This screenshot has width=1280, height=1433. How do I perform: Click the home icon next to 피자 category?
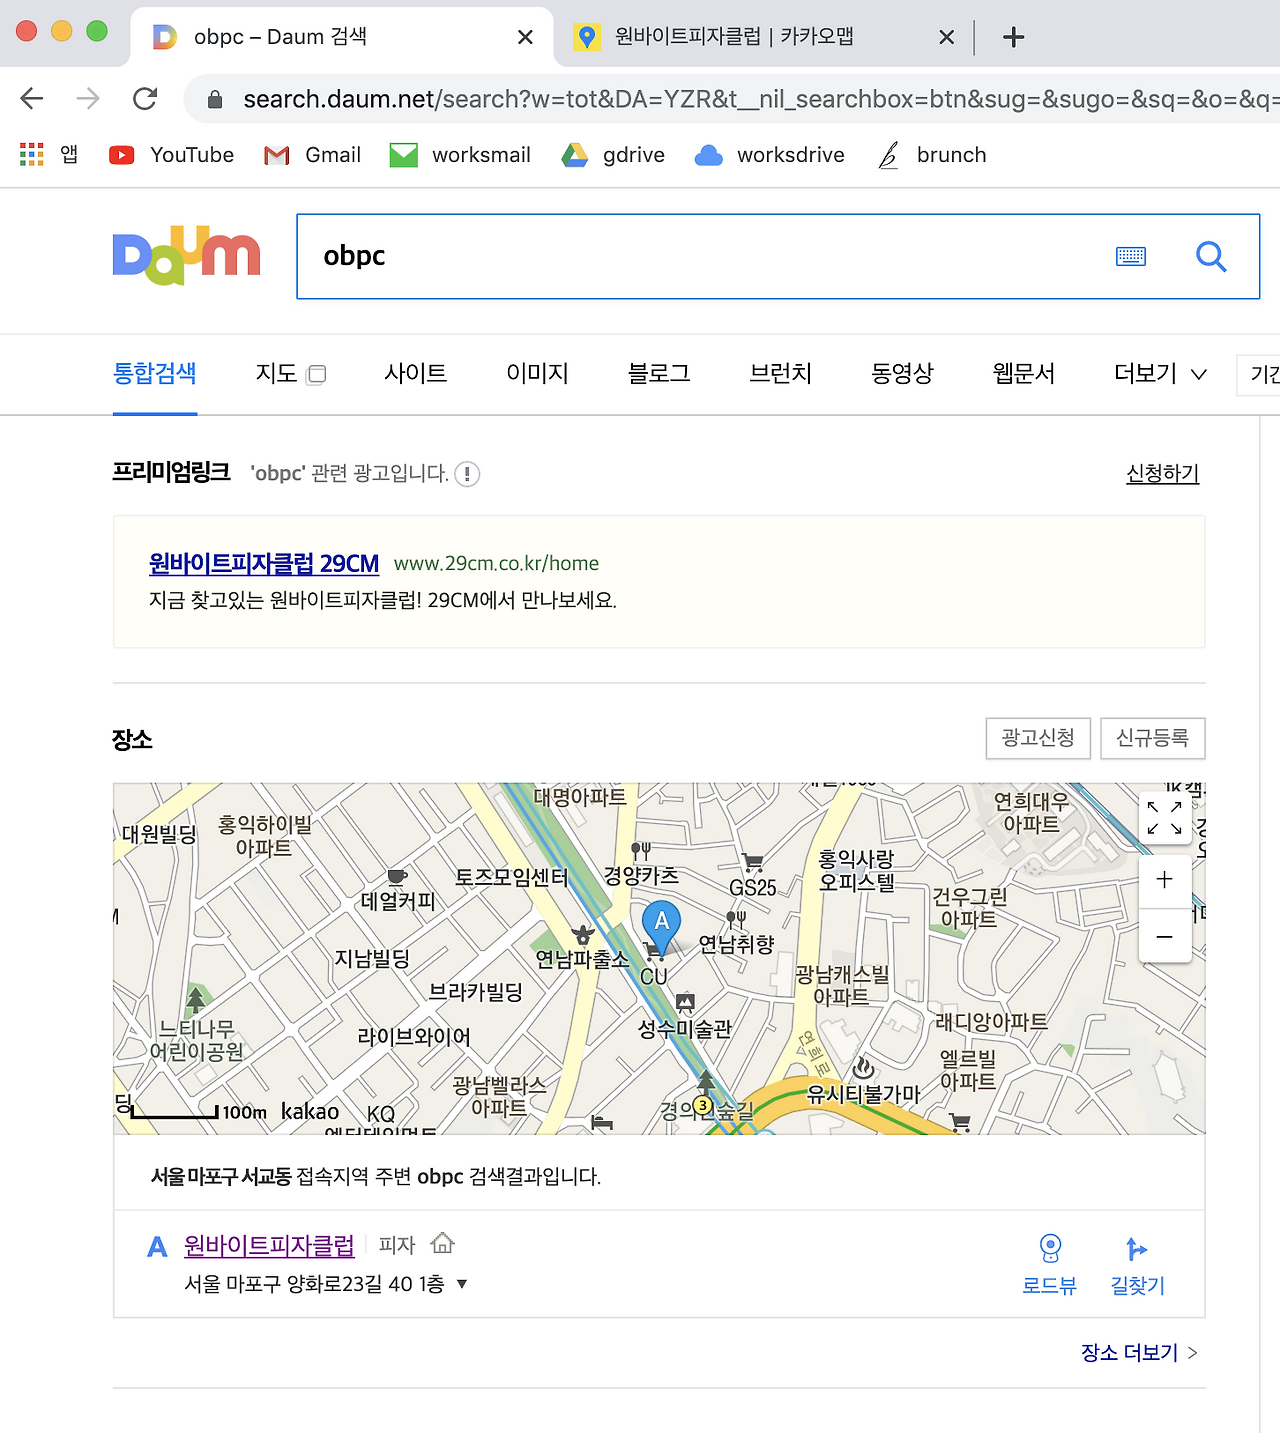click(443, 1244)
